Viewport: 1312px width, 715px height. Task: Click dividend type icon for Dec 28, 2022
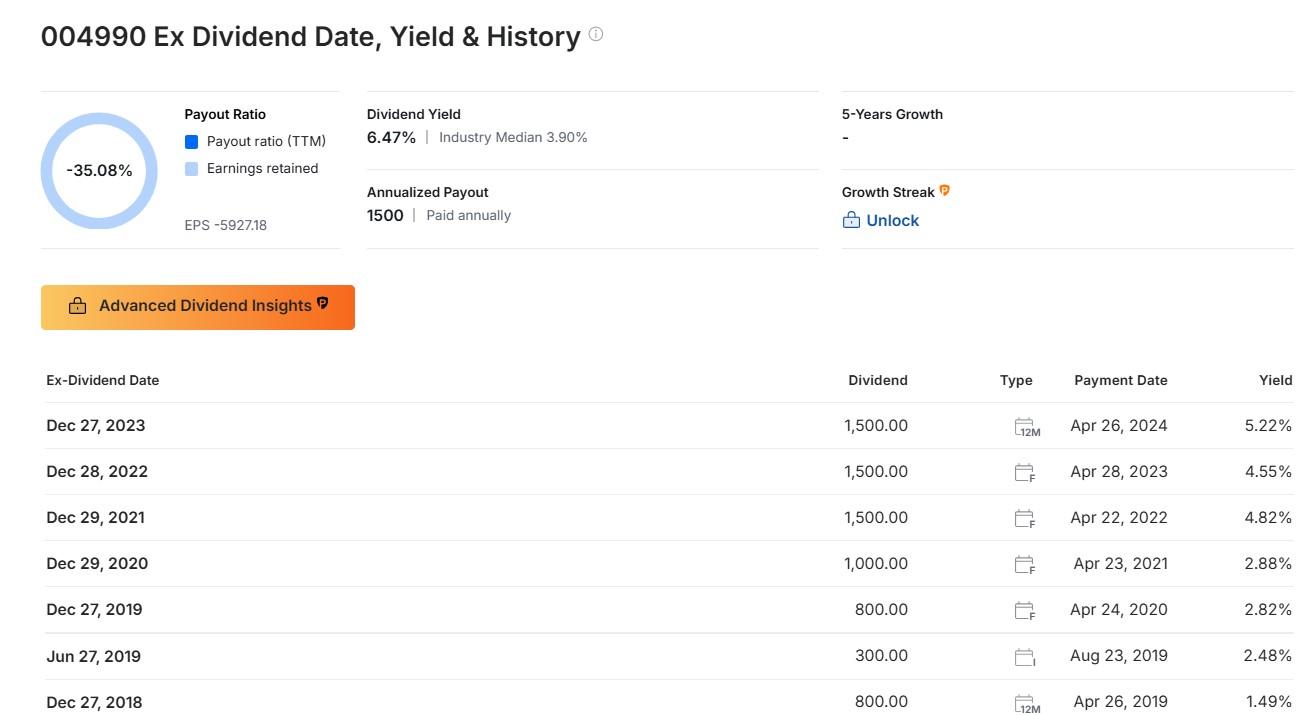pyautogui.click(x=1024, y=473)
